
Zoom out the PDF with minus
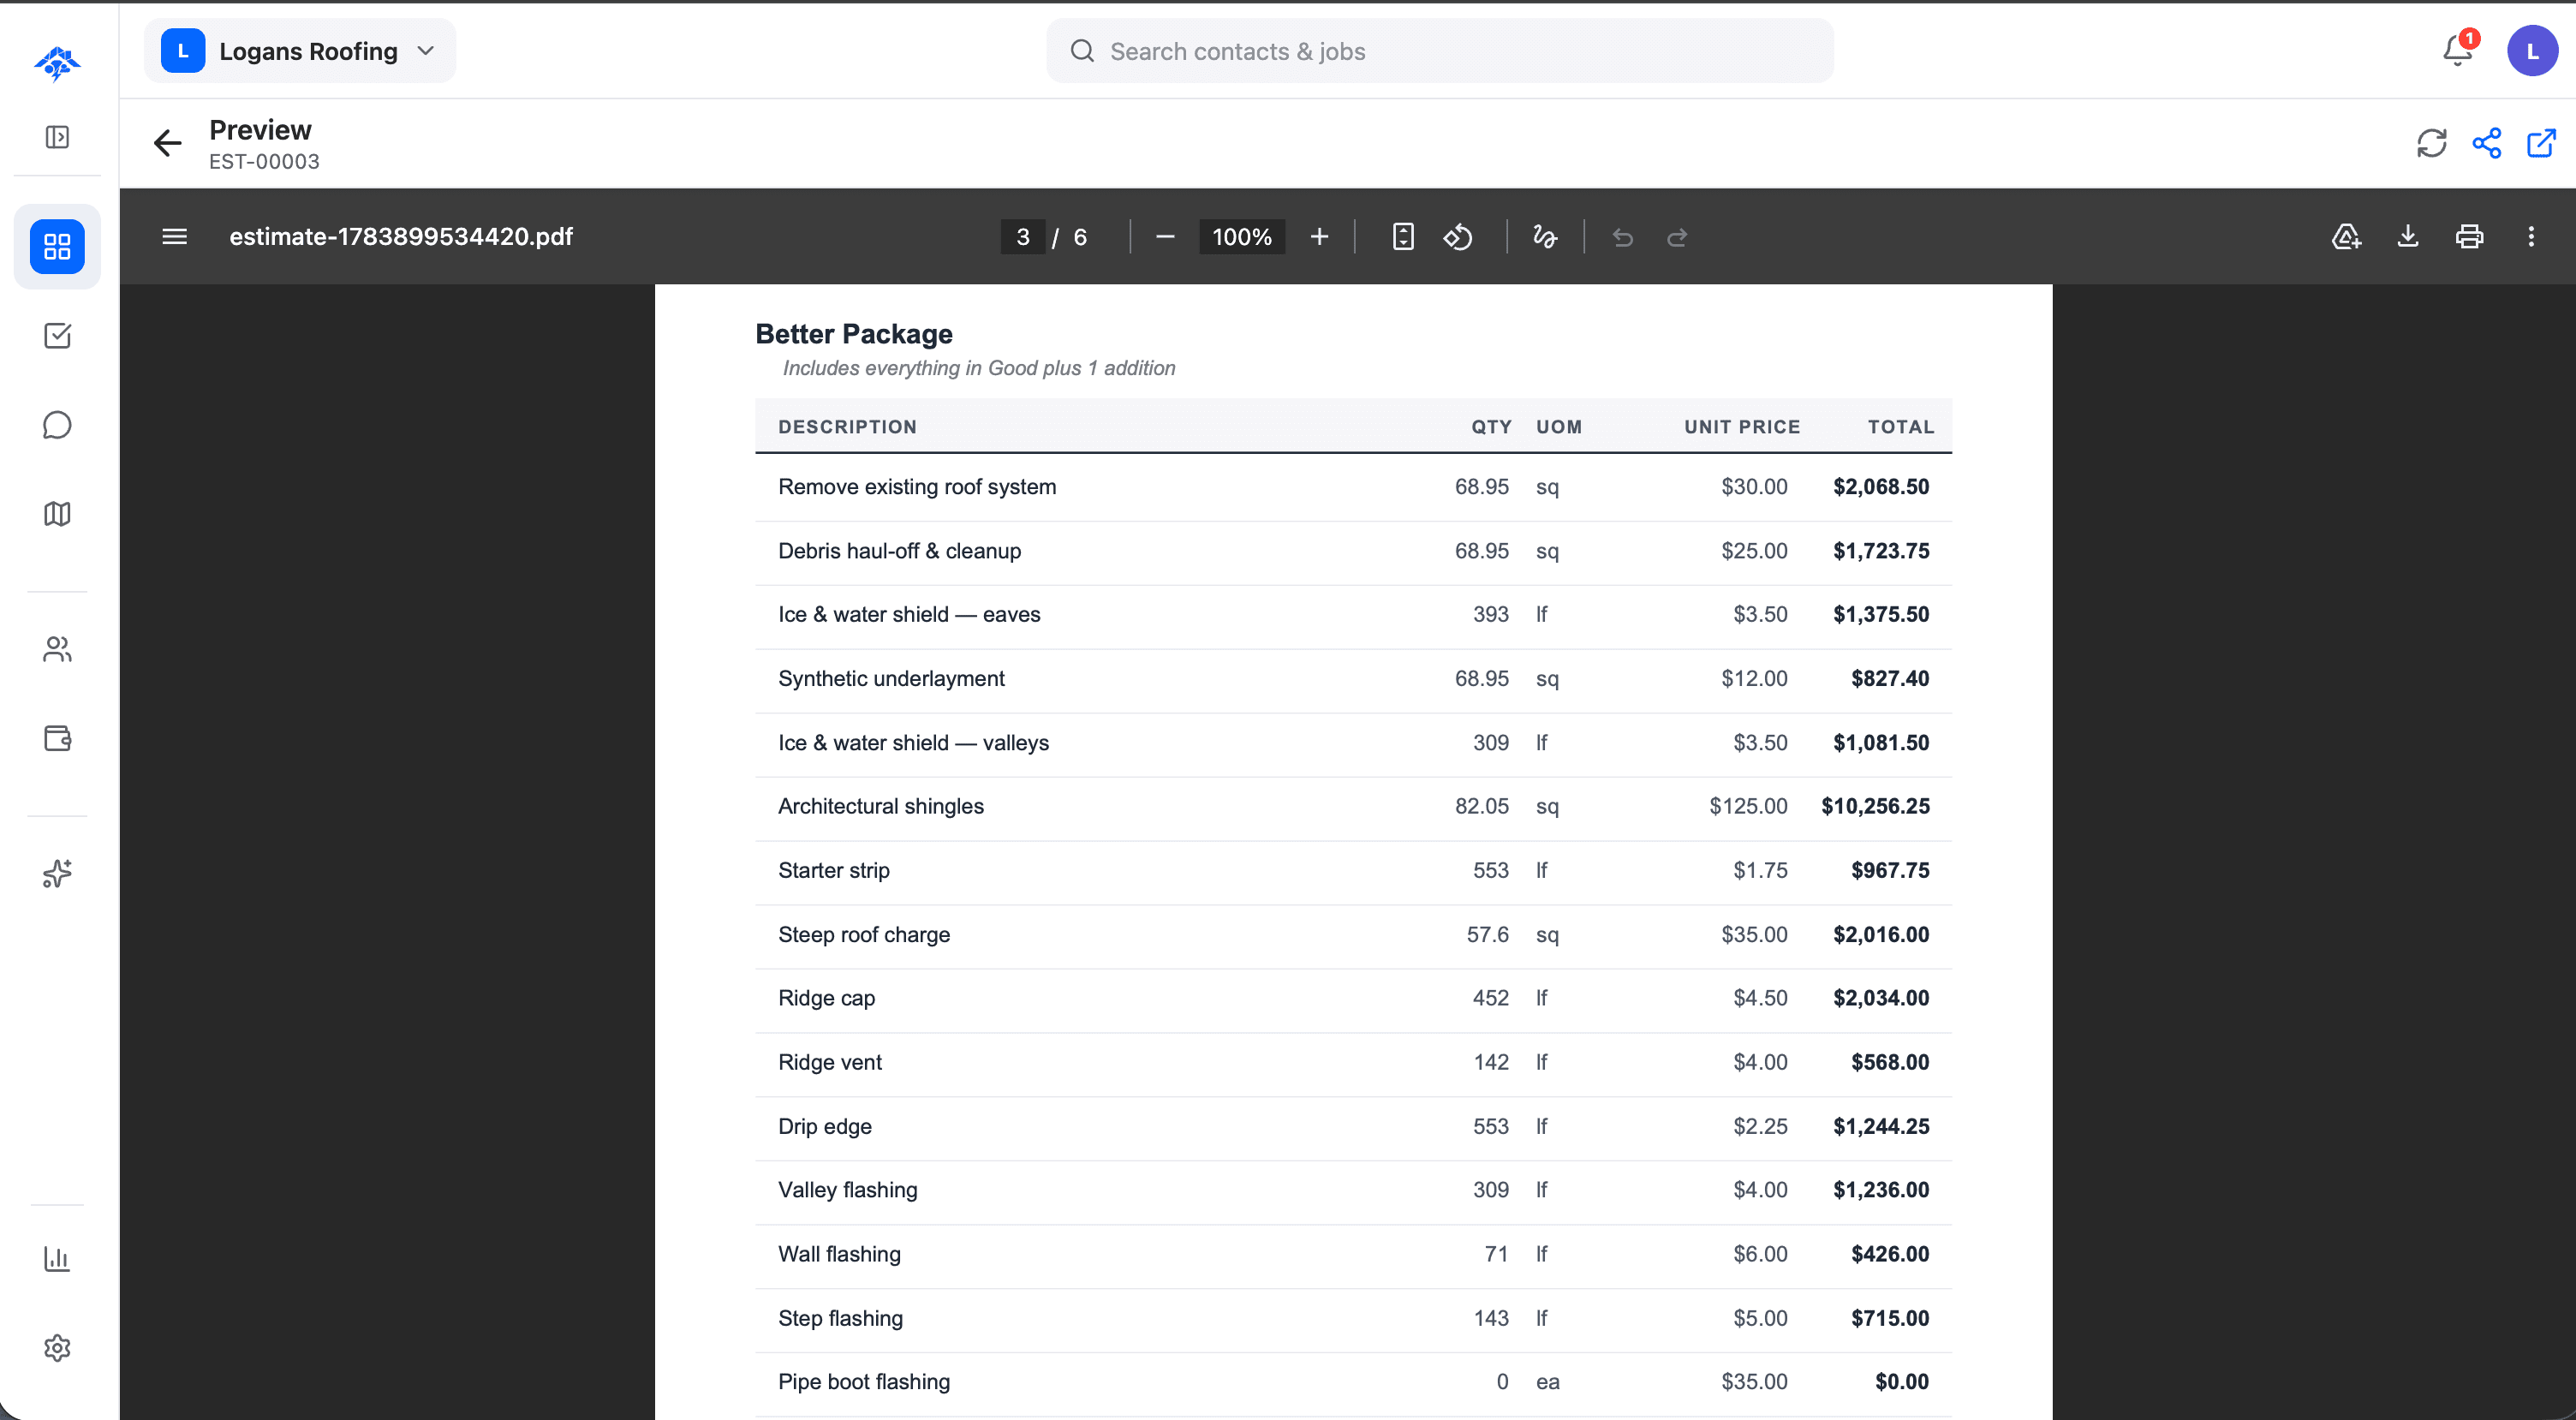point(1165,237)
